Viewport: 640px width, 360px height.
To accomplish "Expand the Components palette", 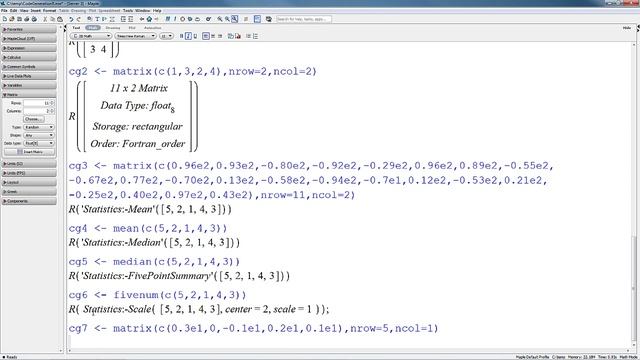I will (x=29, y=201).
